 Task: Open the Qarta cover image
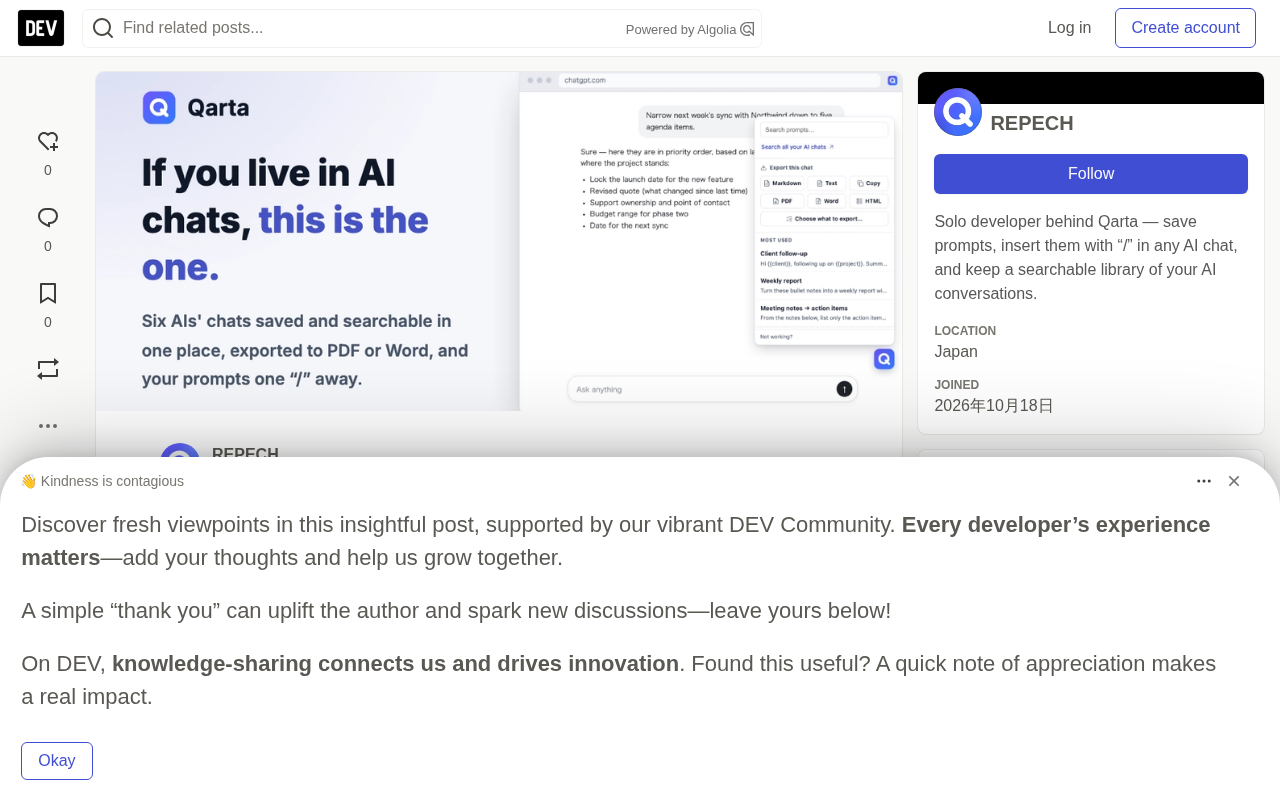point(499,241)
